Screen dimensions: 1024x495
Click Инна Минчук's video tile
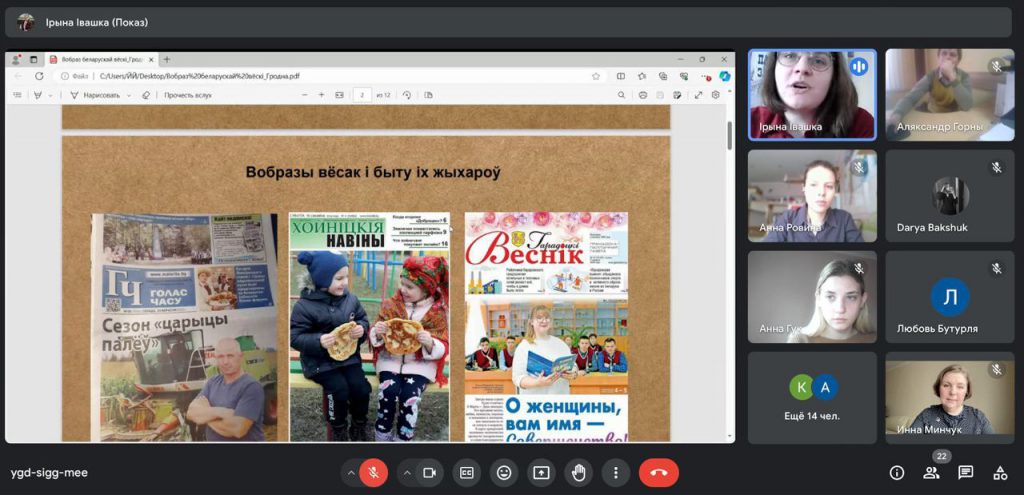tap(949, 397)
